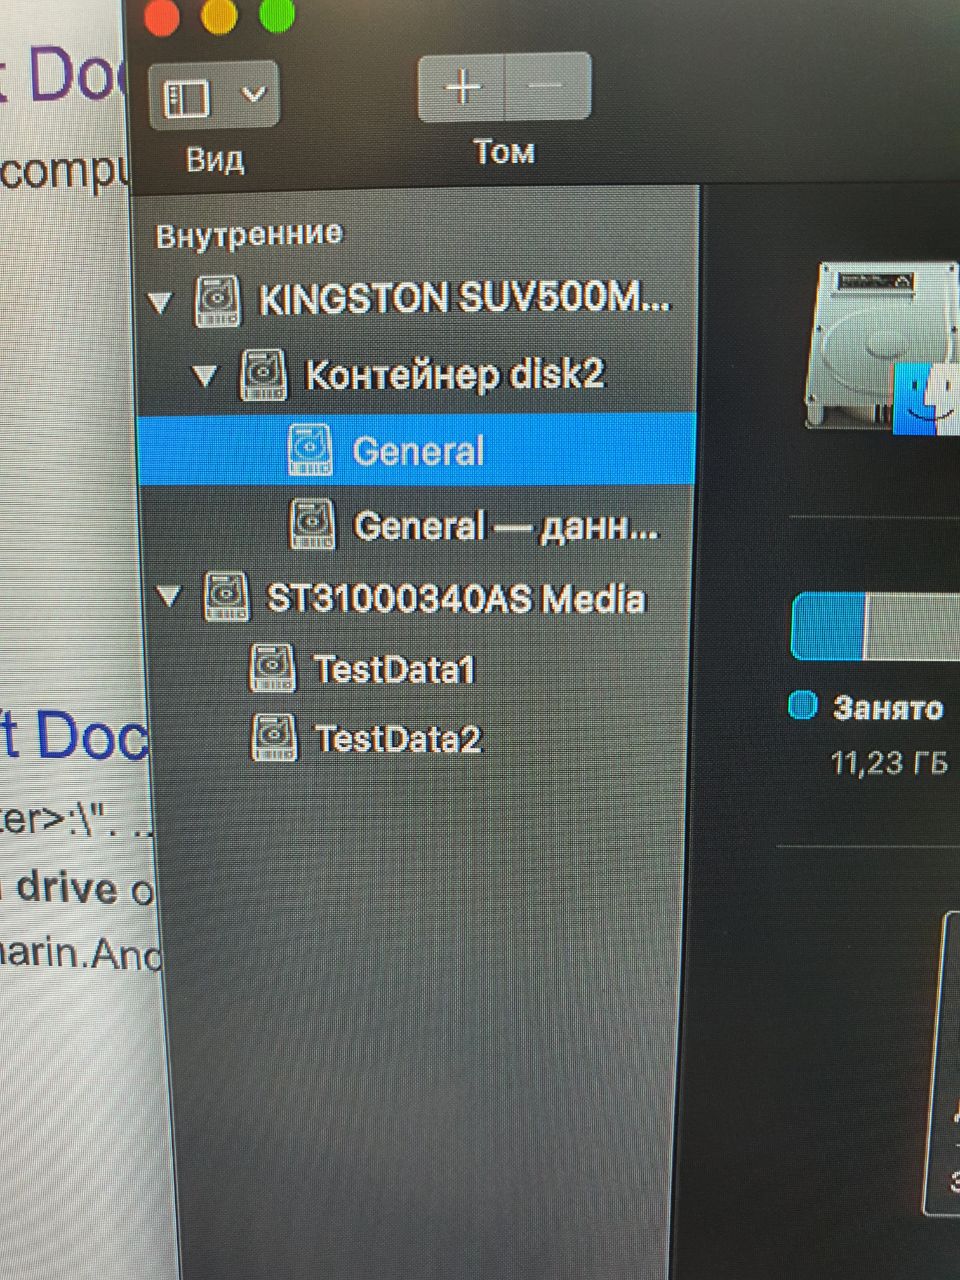The image size is (960, 1280).
Task: Collapse Контейнер disk2 triangle
Action: coord(205,376)
